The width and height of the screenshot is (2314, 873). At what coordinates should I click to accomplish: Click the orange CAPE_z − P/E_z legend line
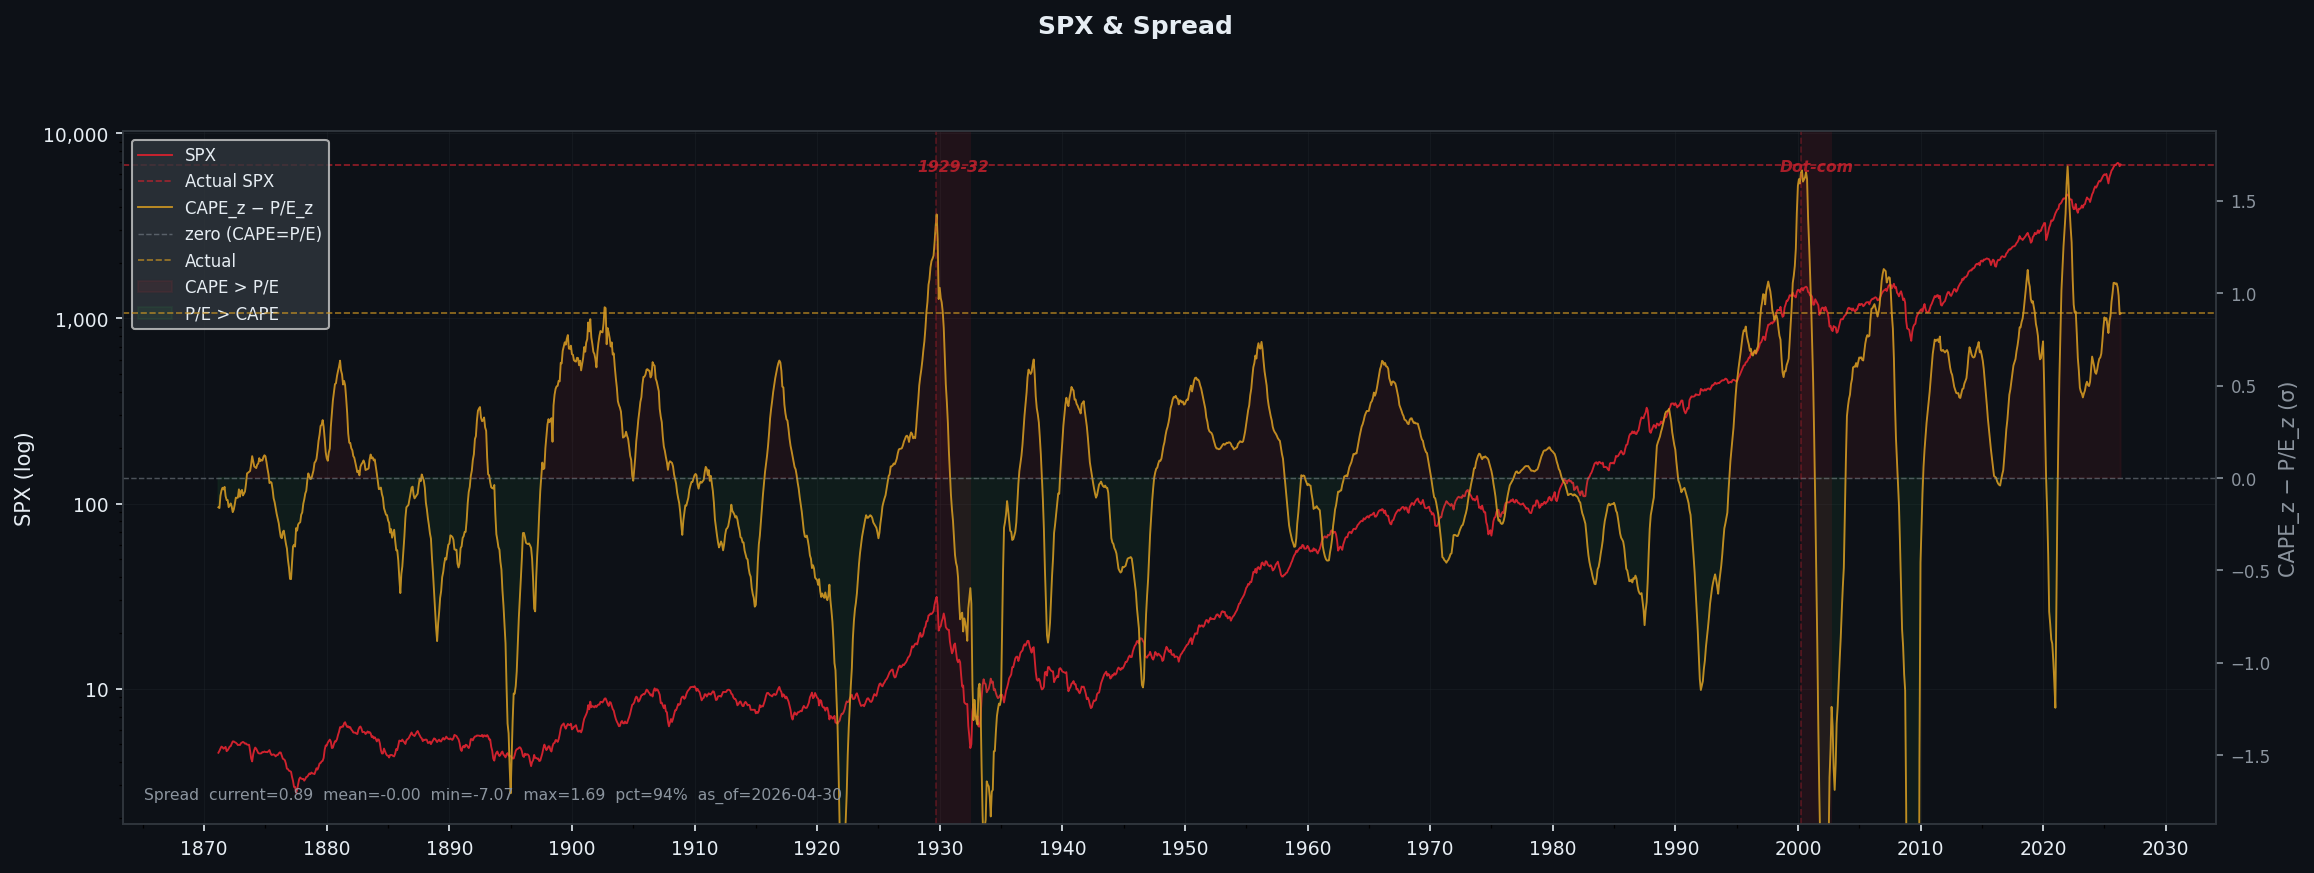pos(155,208)
